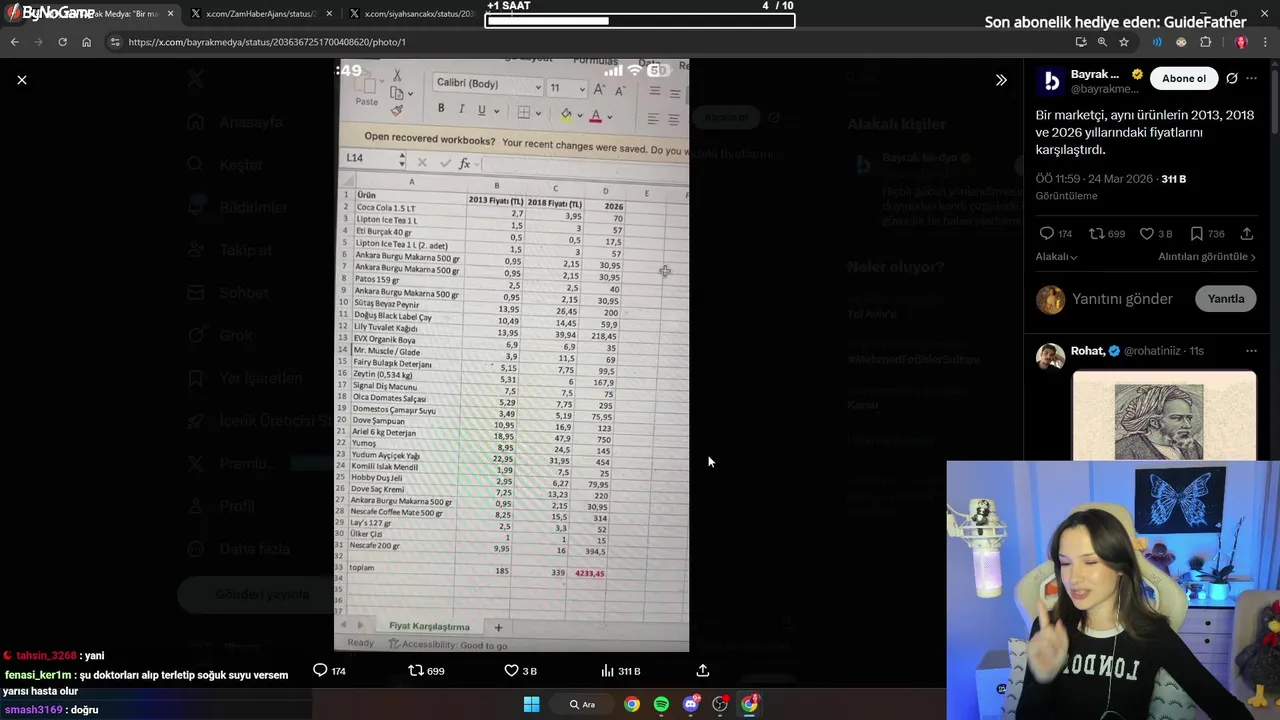Go back in the browser
Screen dimensions: 1280x720
pyautogui.click(x=14, y=42)
